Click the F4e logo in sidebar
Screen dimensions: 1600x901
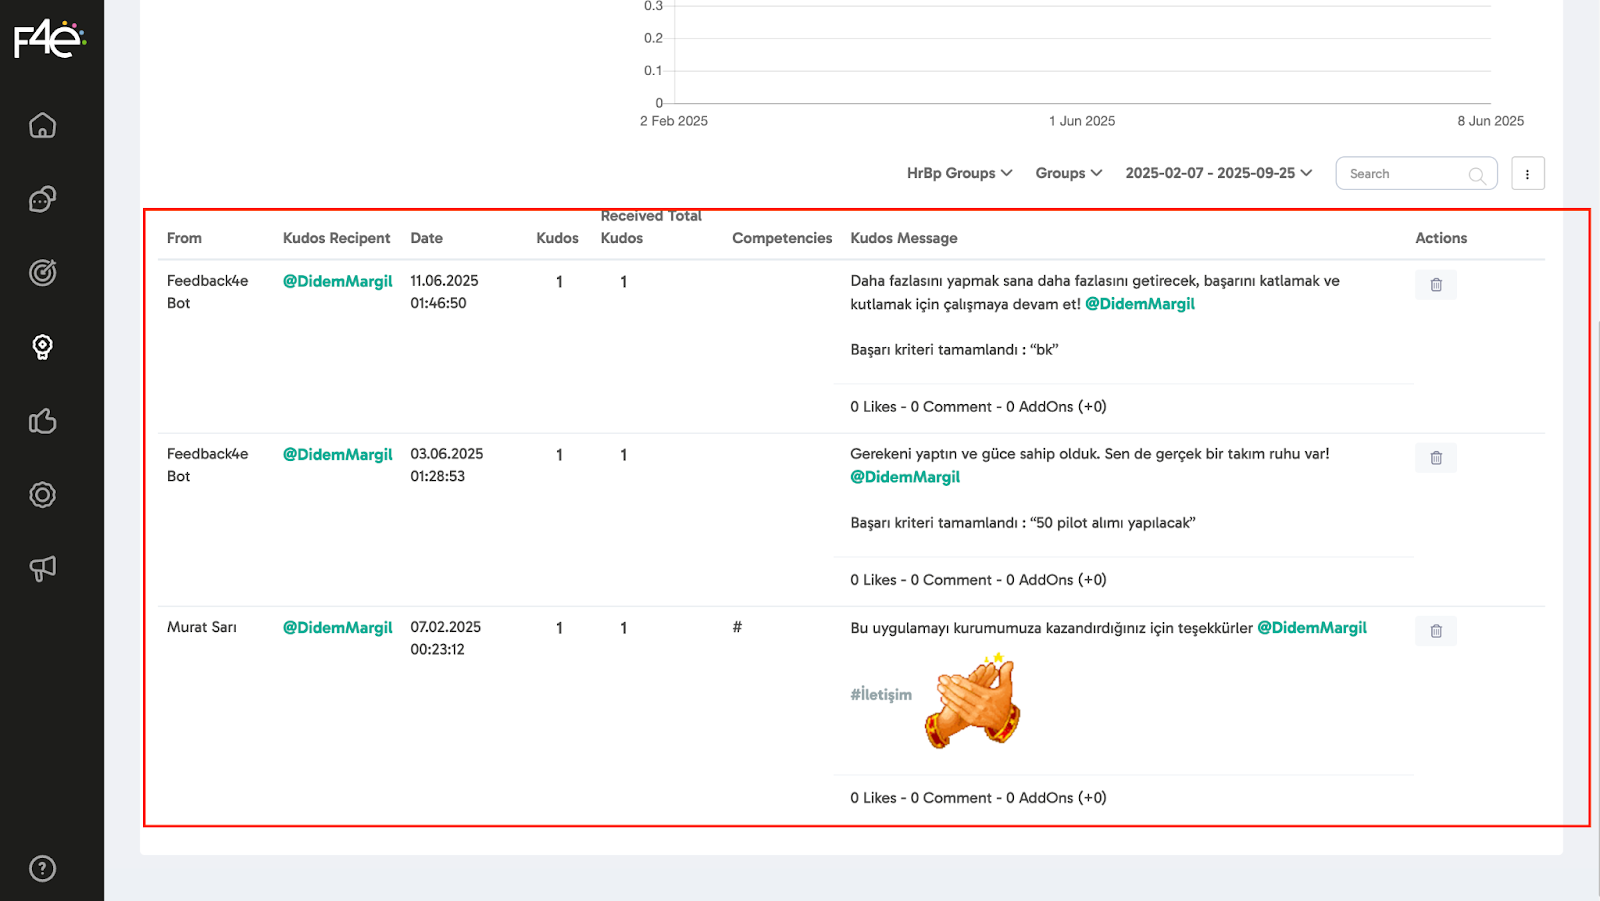coord(49,39)
